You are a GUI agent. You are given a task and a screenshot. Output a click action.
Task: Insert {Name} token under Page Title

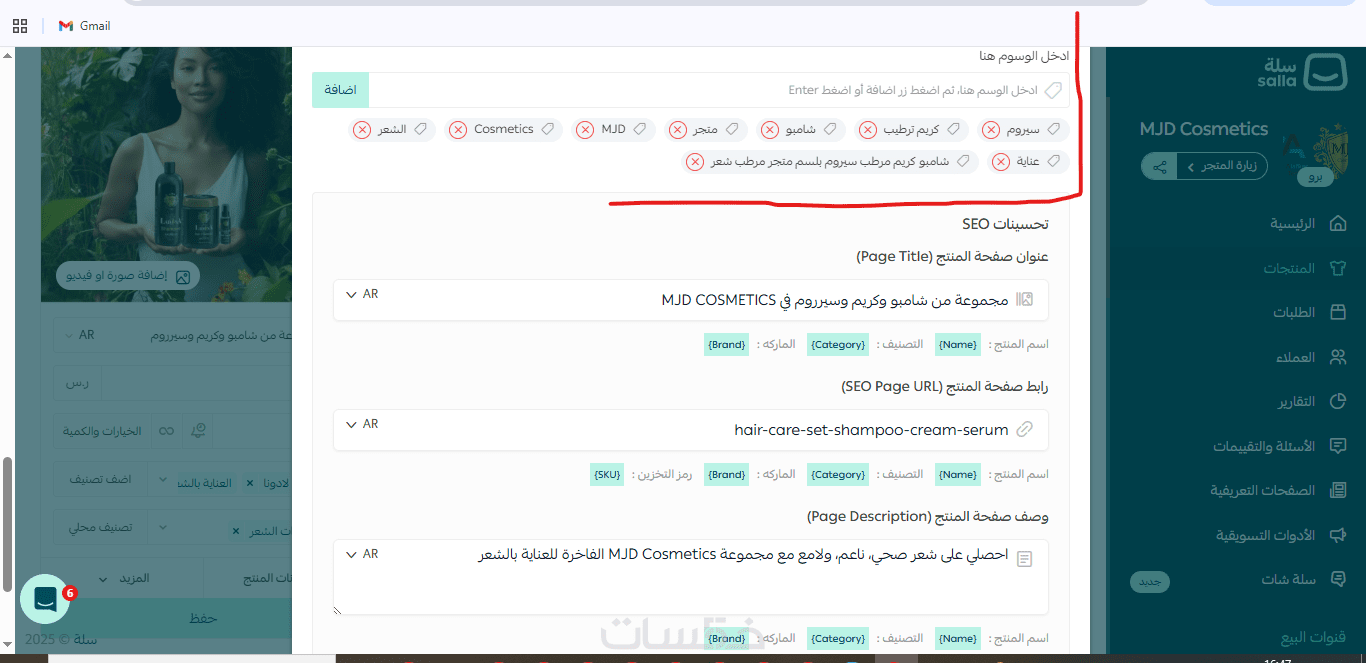click(958, 344)
